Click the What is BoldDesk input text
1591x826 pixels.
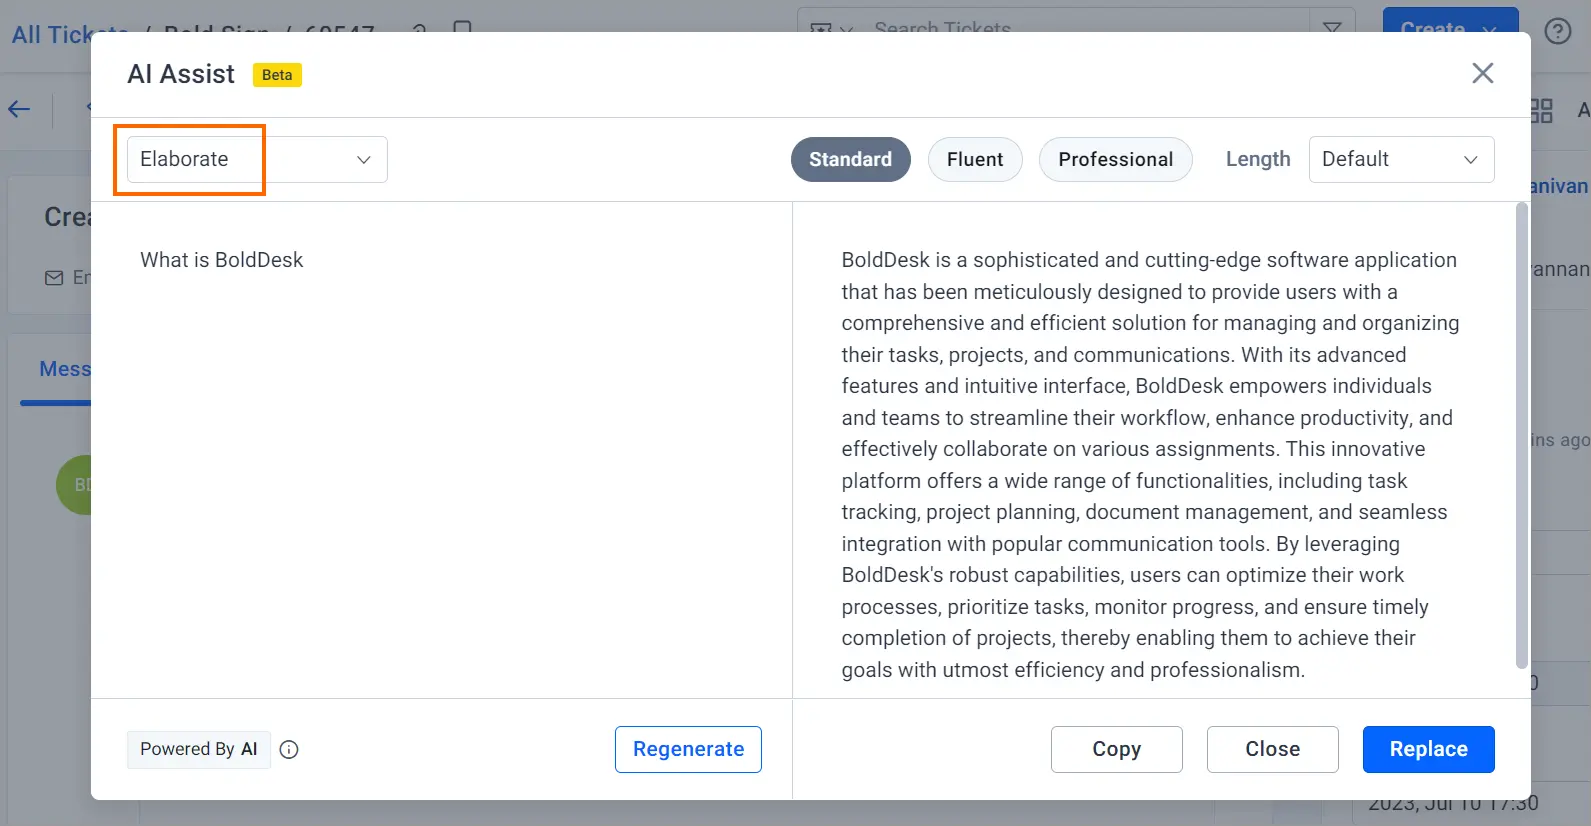tap(221, 260)
